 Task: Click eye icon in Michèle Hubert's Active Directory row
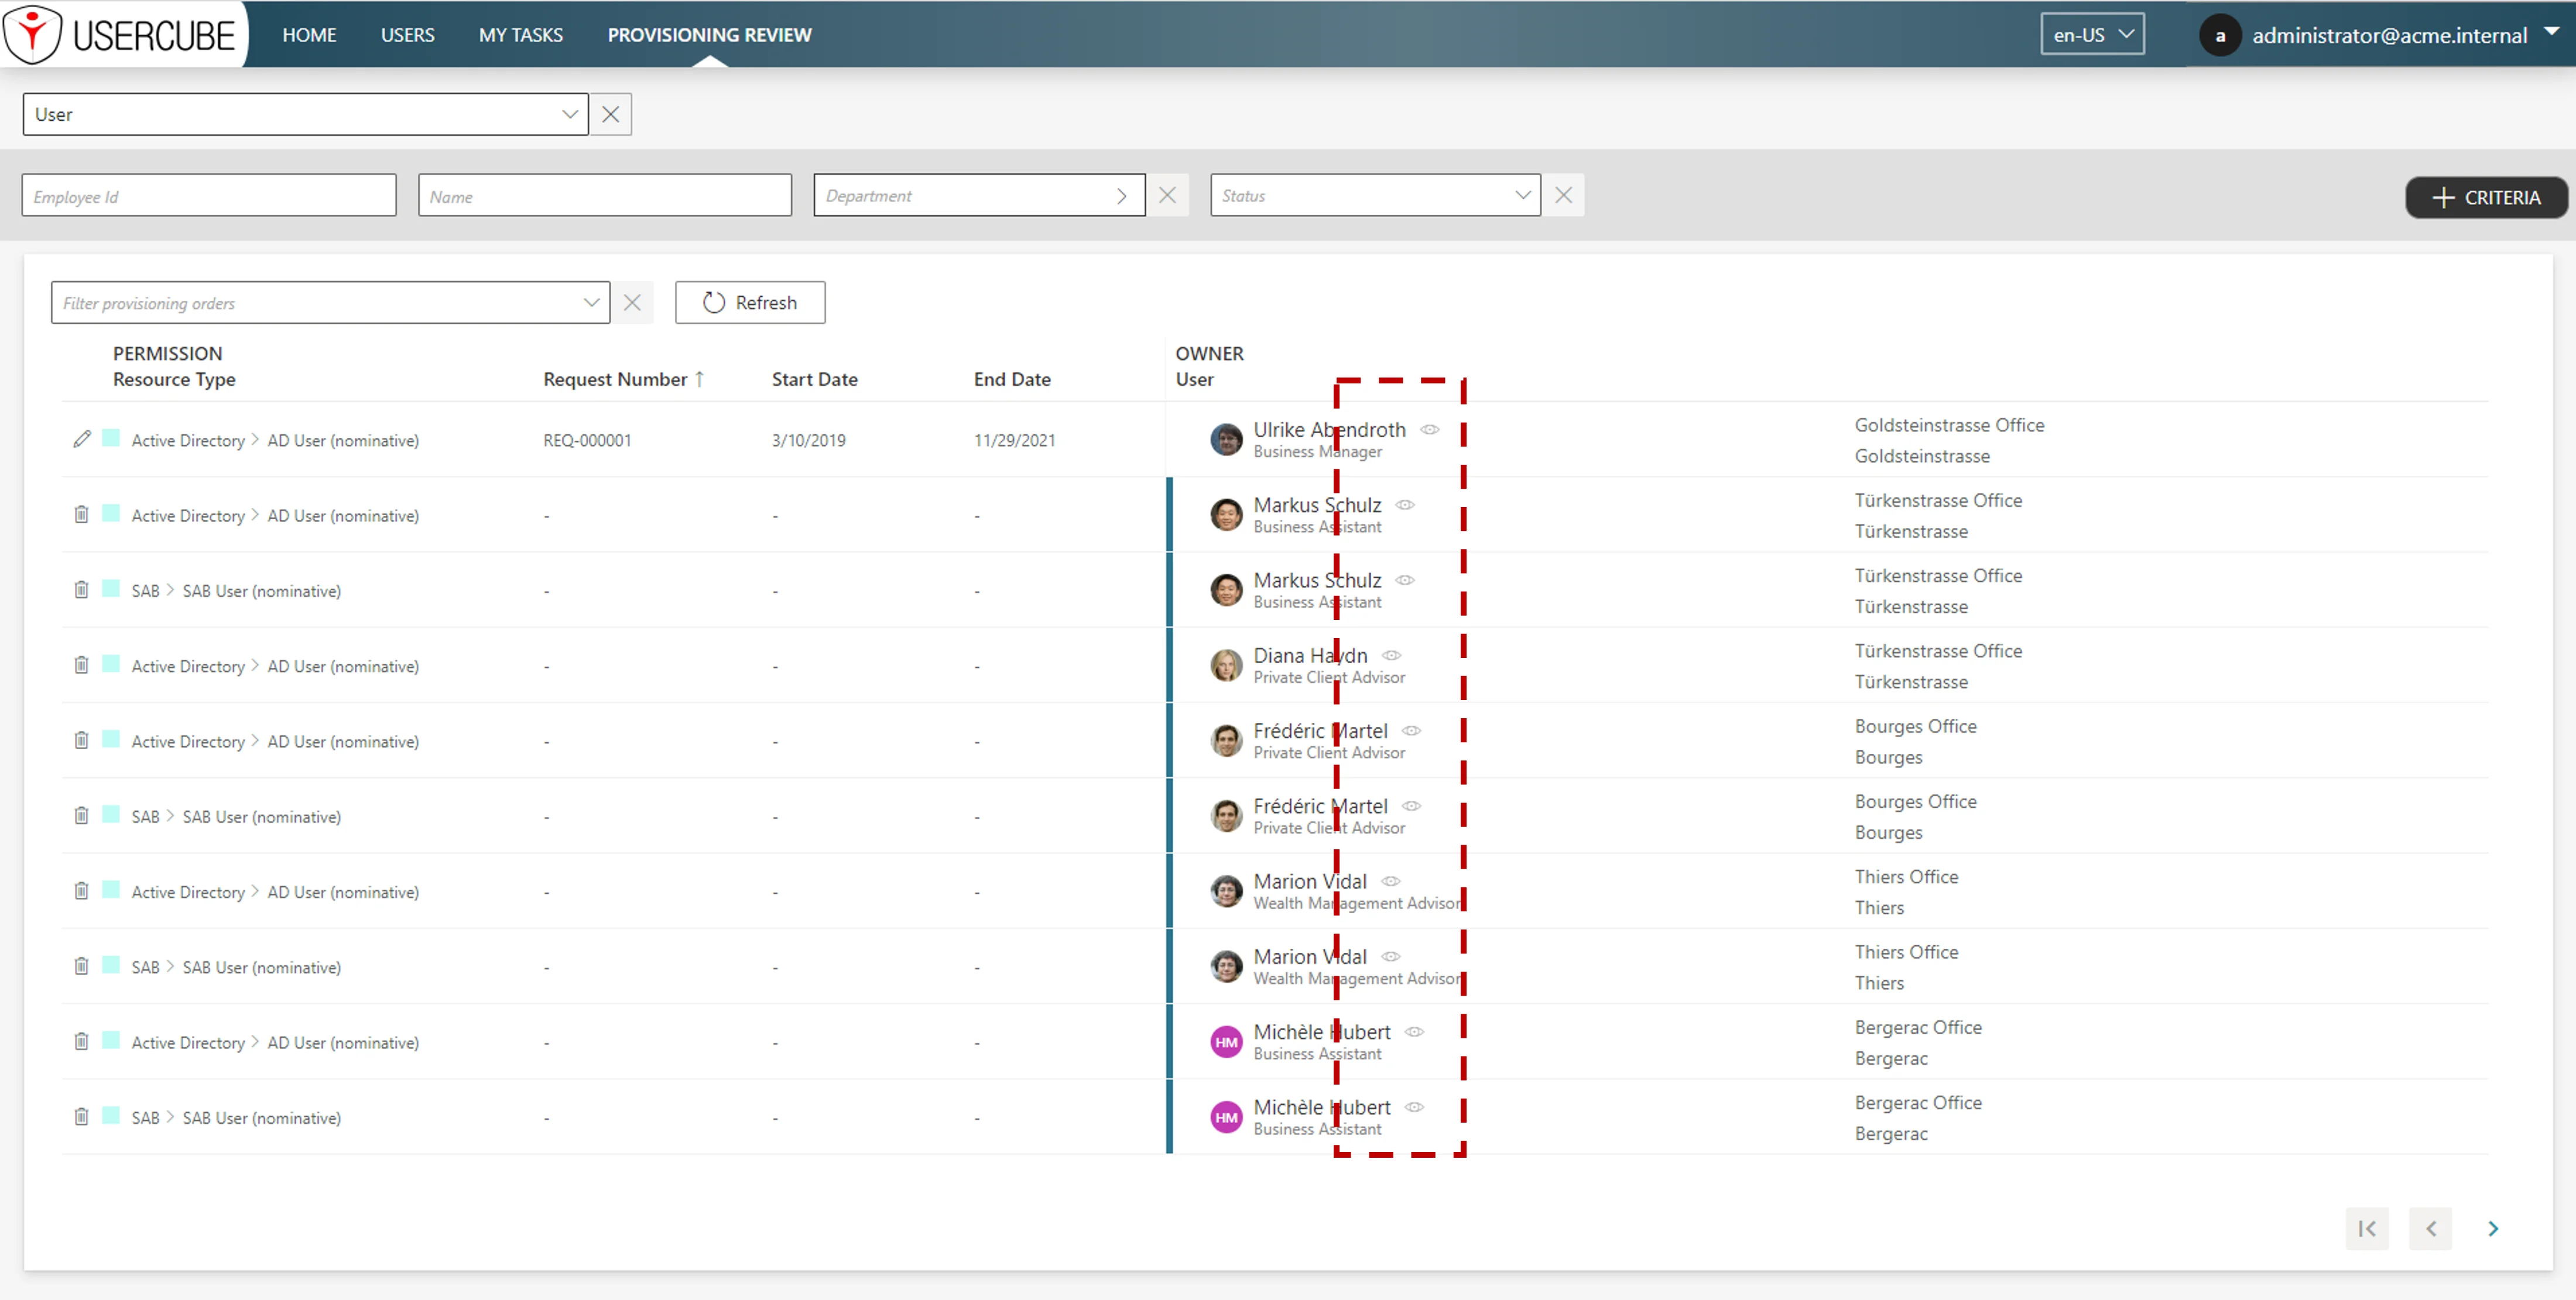[x=1414, y=1032]
